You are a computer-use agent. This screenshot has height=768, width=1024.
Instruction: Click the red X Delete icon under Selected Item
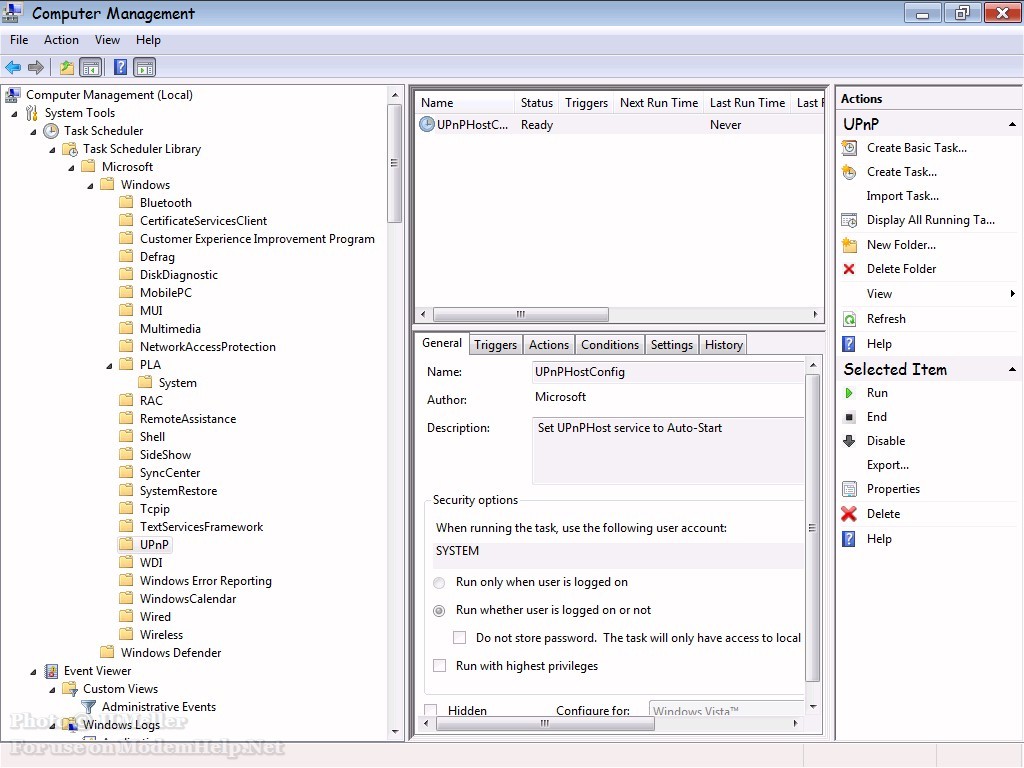(x=849, y=514)
